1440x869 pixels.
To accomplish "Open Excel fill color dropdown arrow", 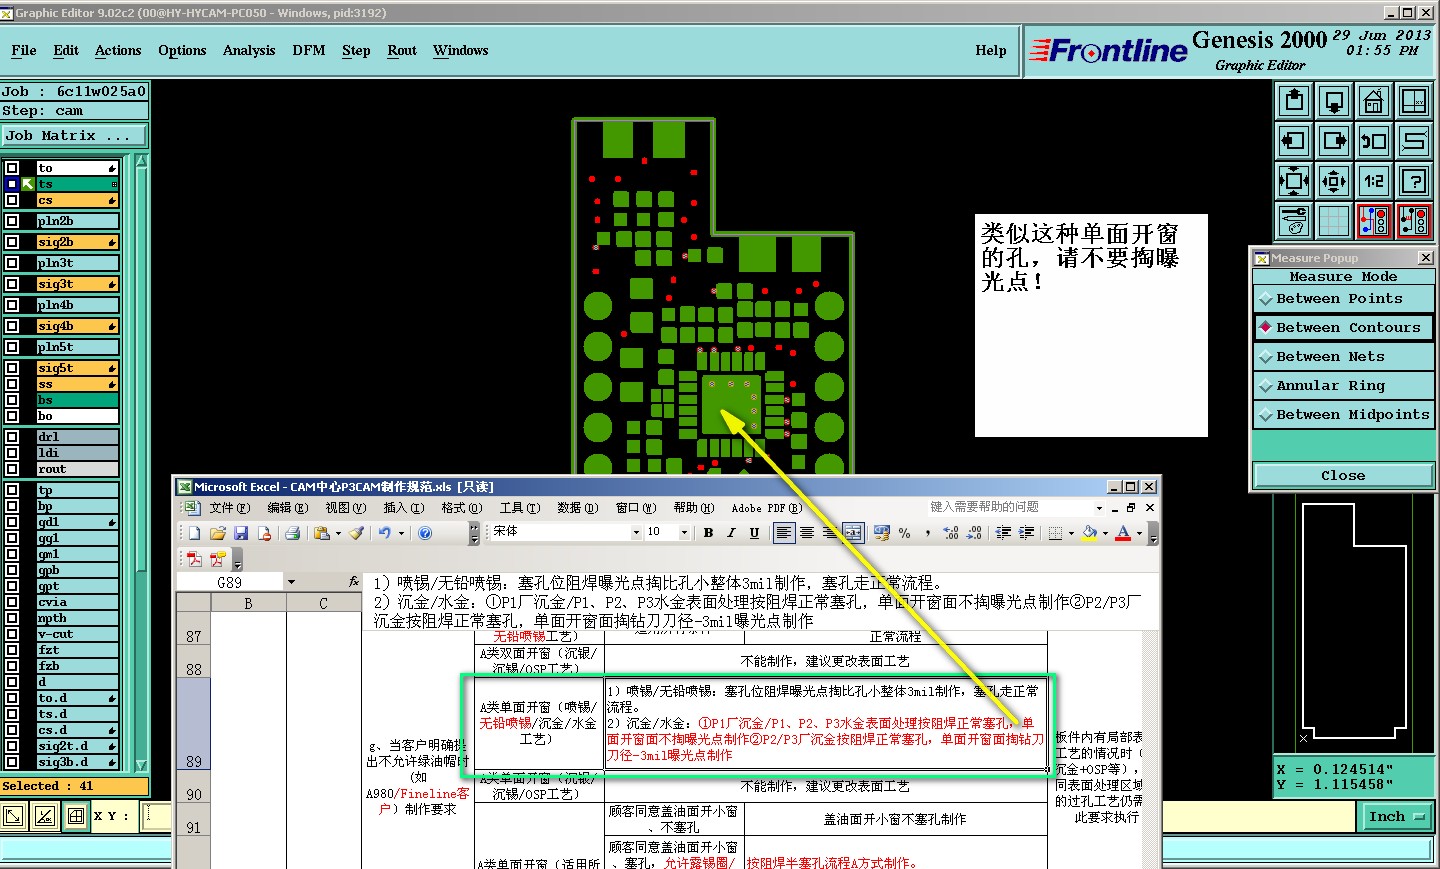I will (1105, 533).
